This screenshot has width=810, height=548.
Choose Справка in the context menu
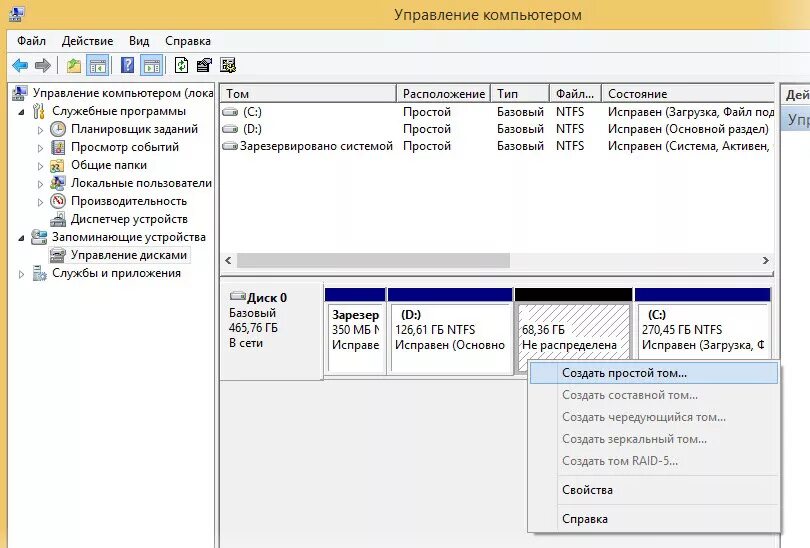pyautogui.click(x=653, y=519)
